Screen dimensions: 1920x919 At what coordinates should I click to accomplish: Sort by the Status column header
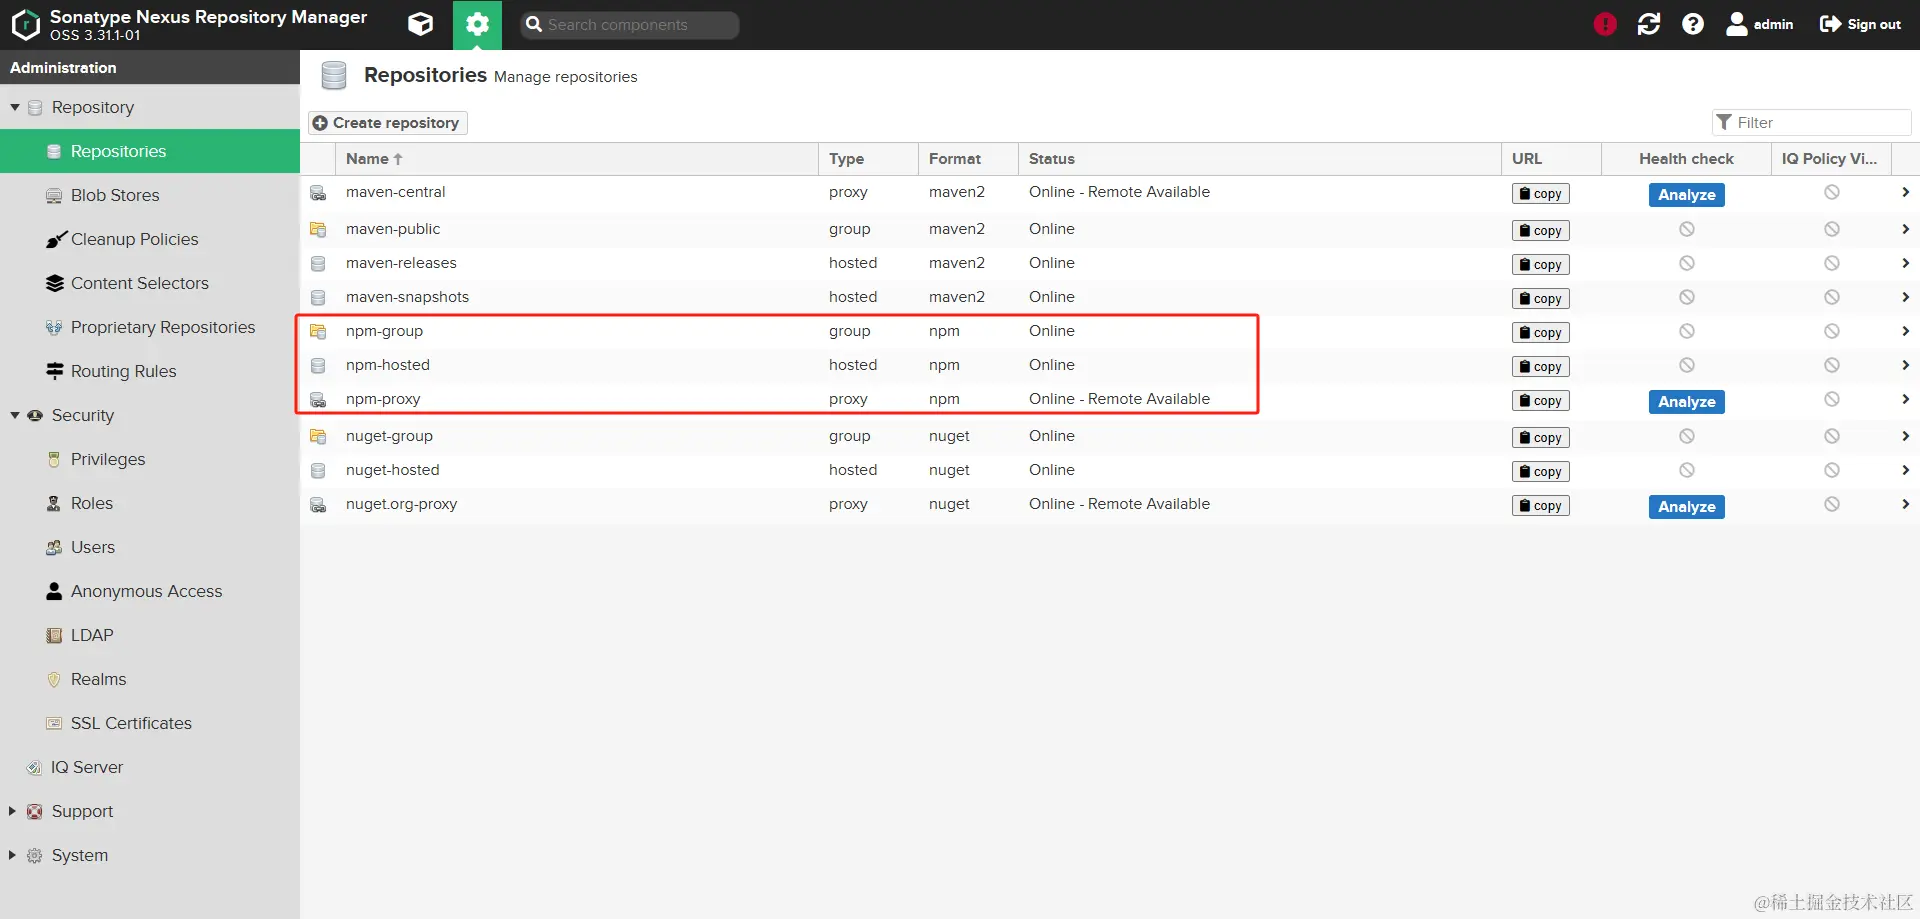1260,159
